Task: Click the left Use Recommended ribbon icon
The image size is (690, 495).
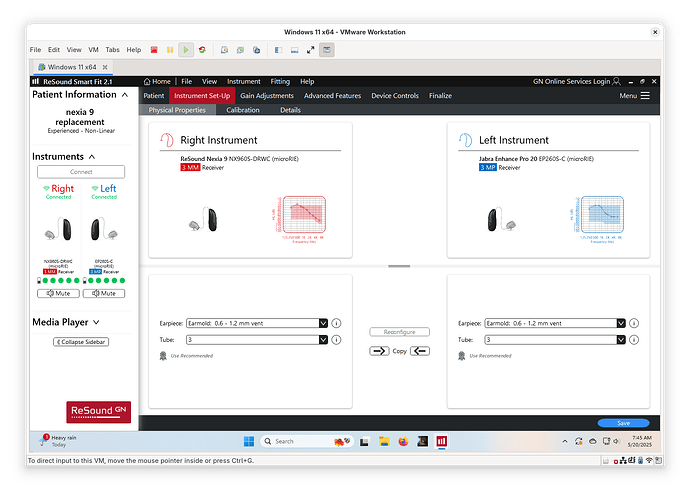Action: (462, 356)
